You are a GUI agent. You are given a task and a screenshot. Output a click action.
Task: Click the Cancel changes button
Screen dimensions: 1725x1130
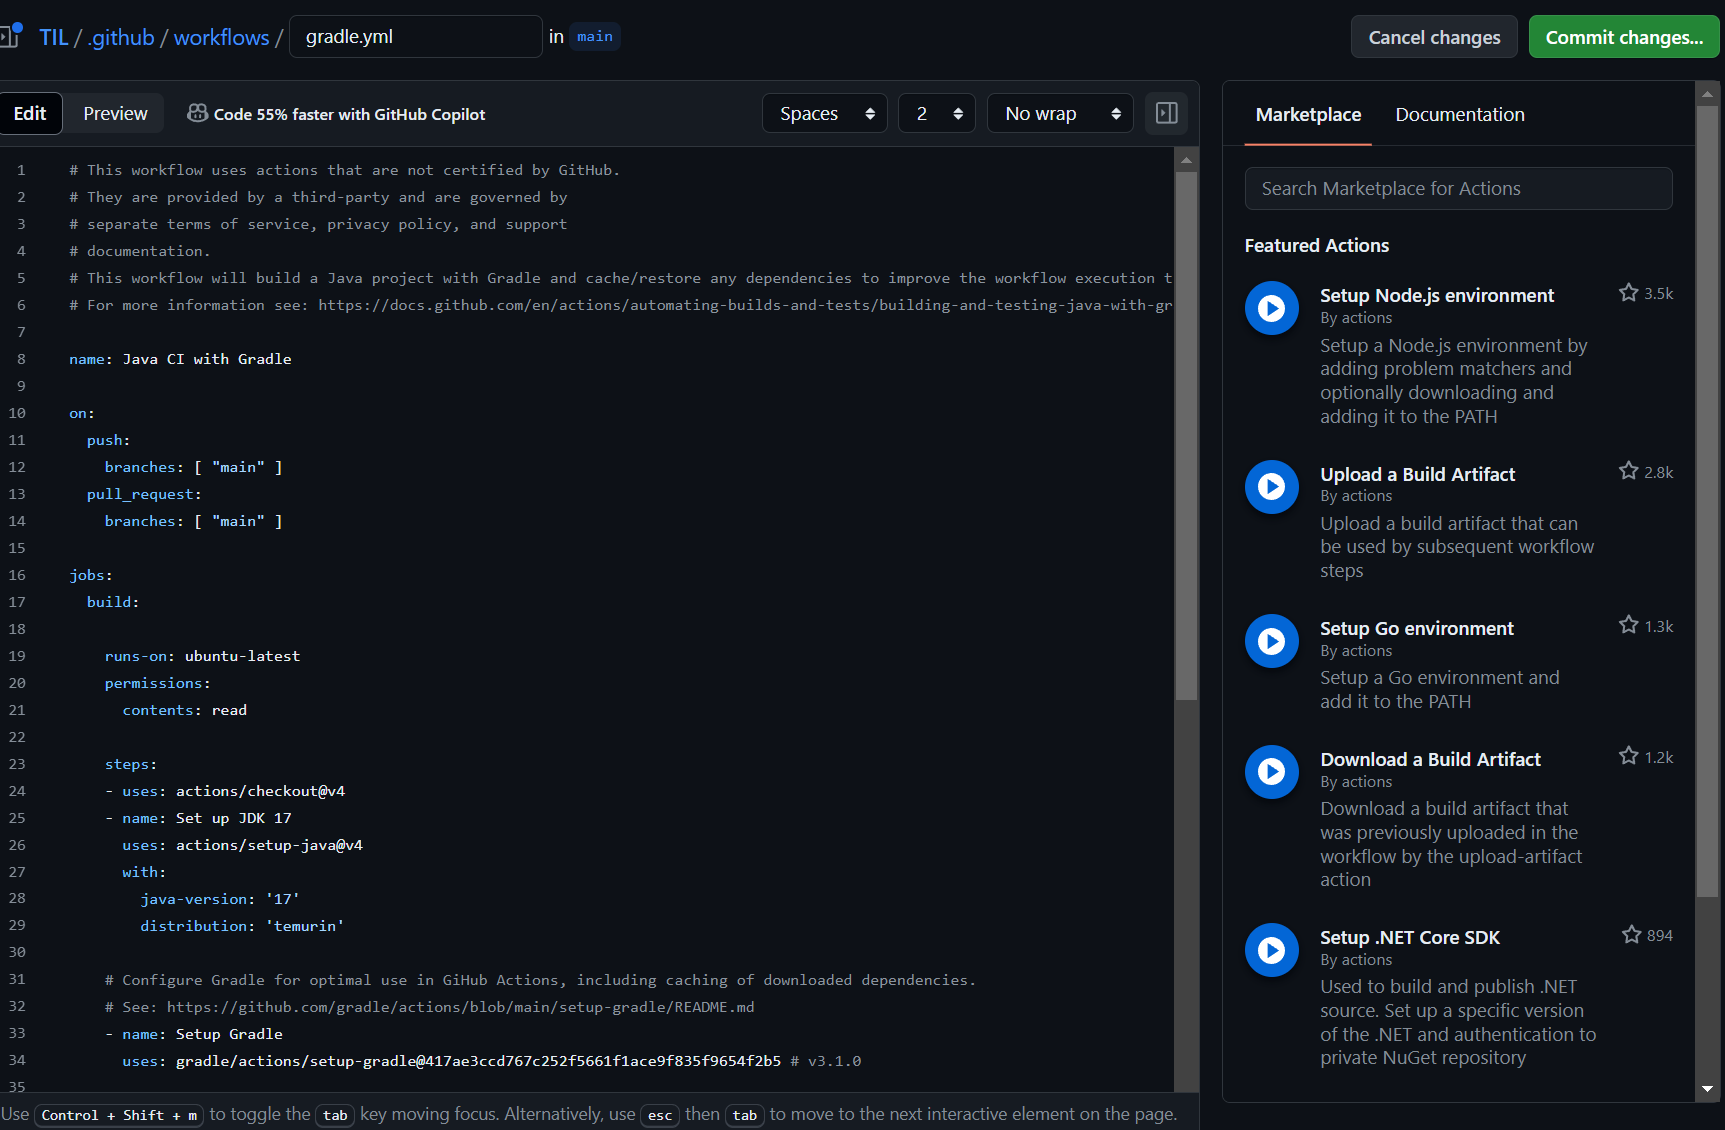coord(1434,37)
